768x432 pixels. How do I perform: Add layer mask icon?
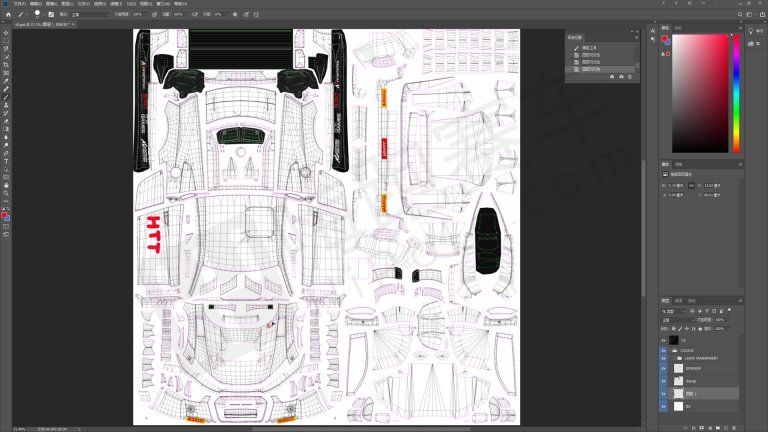tap(701, 428)
